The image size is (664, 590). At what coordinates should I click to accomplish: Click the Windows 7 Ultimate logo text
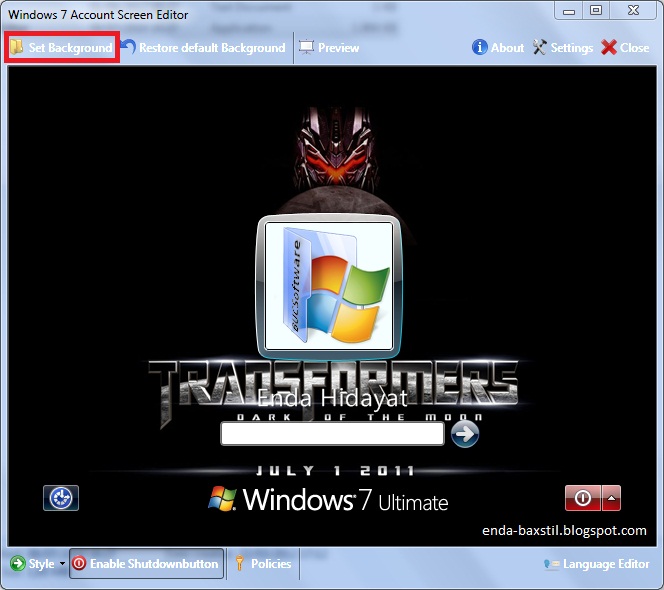[328, 500]
